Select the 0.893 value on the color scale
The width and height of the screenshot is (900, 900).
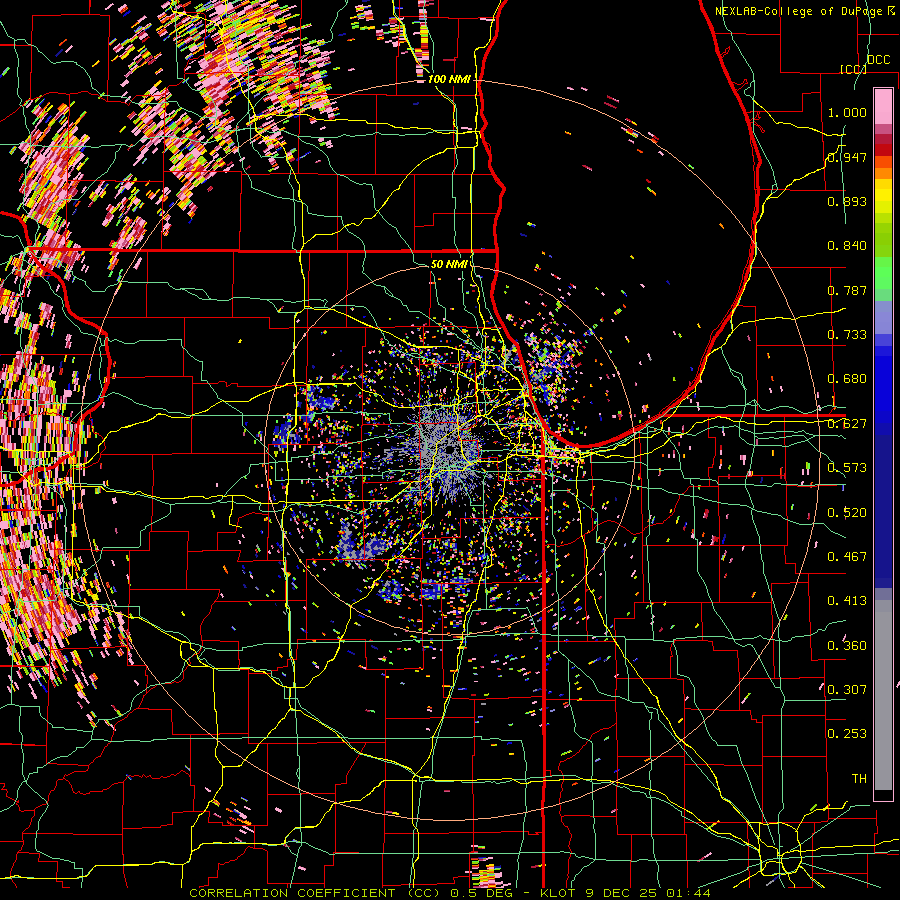click(x=847, y=201)
